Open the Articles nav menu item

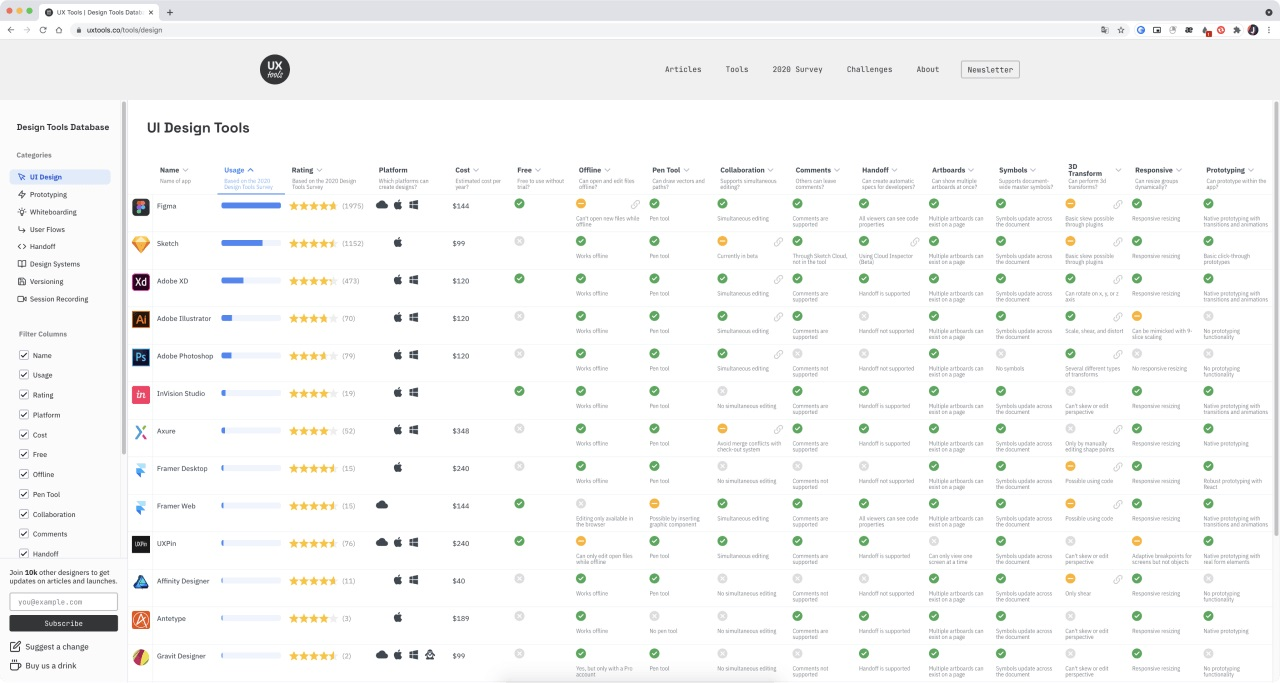[683, 69]
